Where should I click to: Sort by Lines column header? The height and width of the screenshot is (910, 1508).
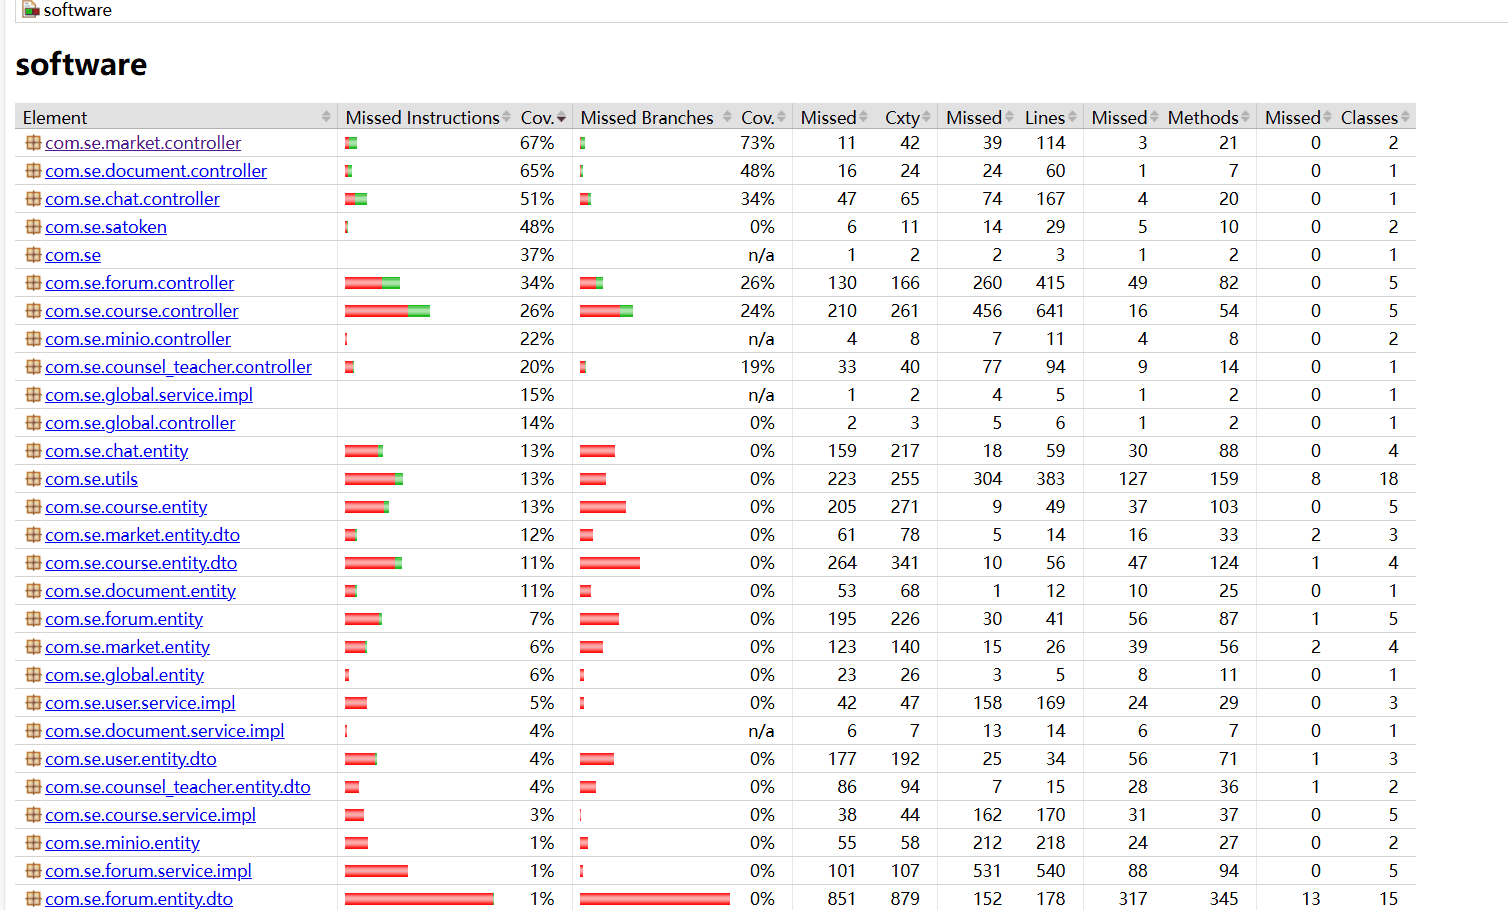point(1050,117)
